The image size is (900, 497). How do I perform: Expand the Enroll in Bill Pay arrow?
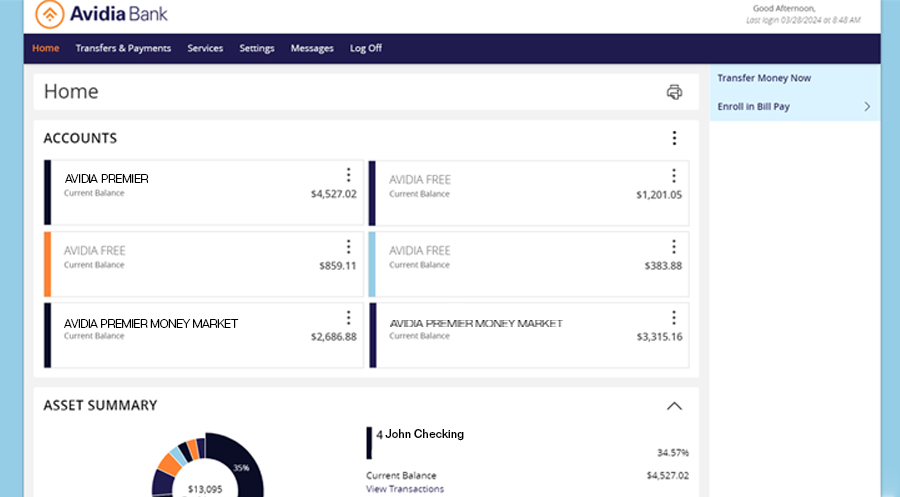[867, 107]
